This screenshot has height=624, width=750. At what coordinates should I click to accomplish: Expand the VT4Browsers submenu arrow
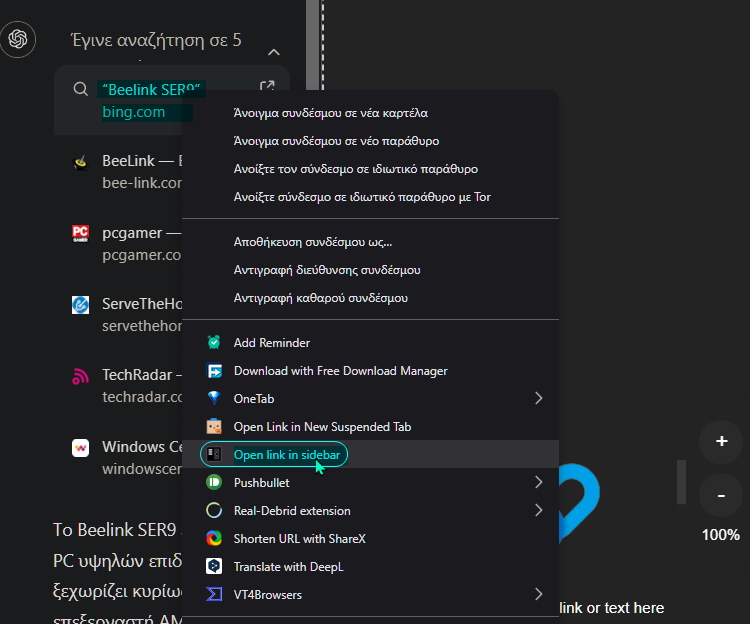[539, 594]
